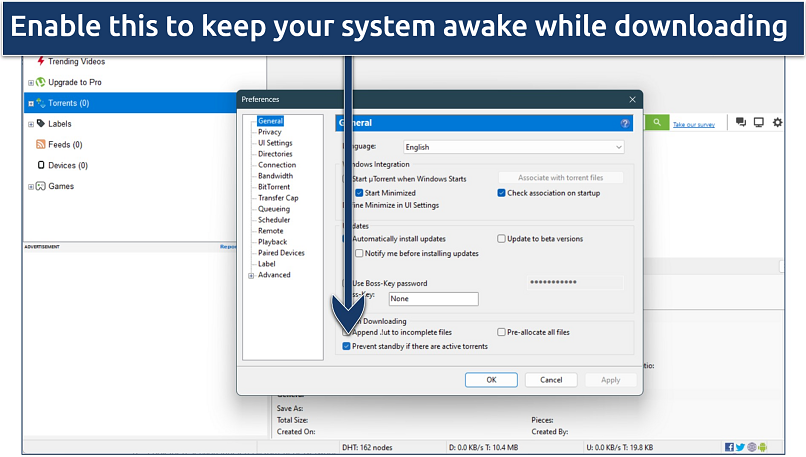Select Scheduler in the preferences list
The width and height of the screenshot is (806, 457).
pos(274,220)
